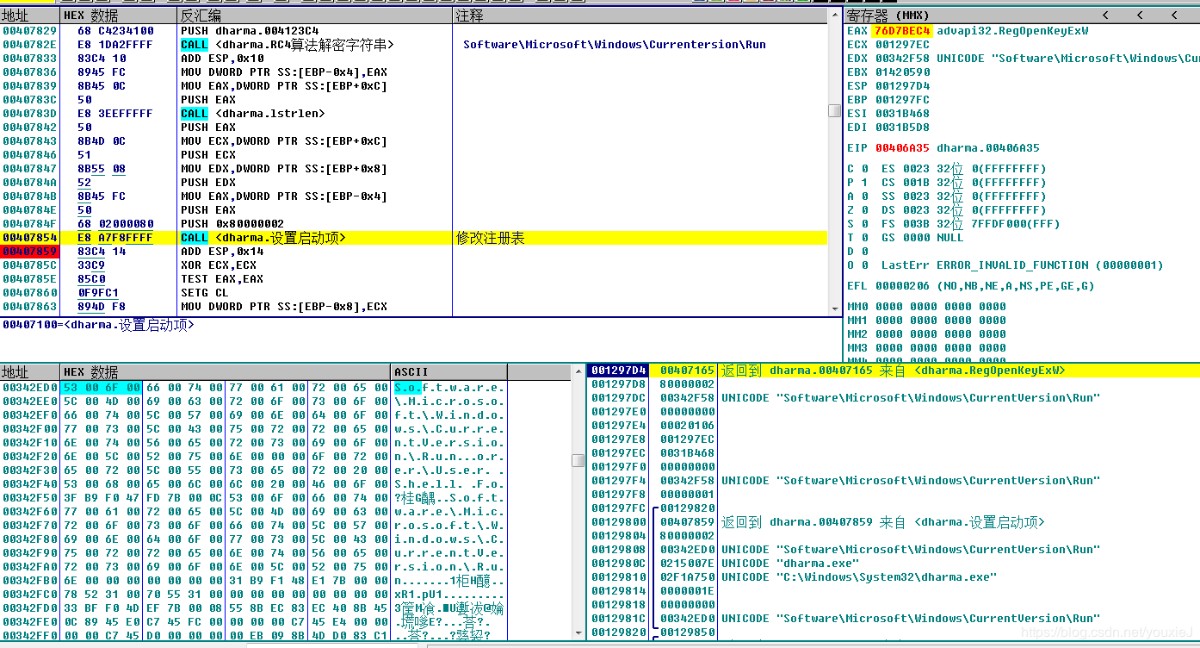Select EAX register value 76D7BEC4
Screen dimensions: 1200x648
902,31
